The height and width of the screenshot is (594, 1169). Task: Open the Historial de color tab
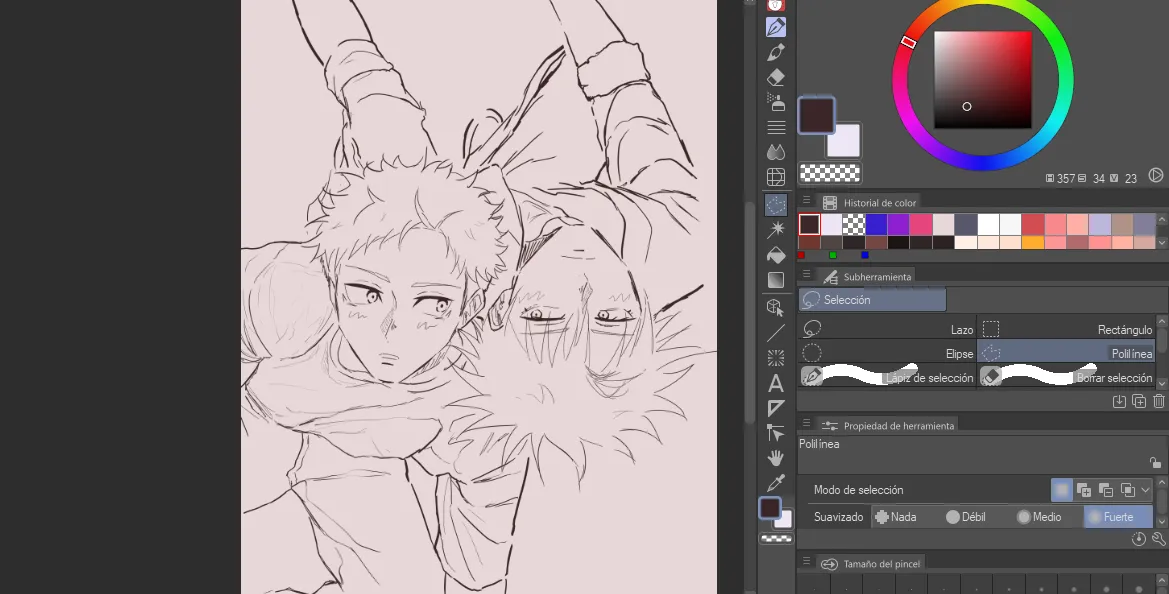[x=869, y=203]
